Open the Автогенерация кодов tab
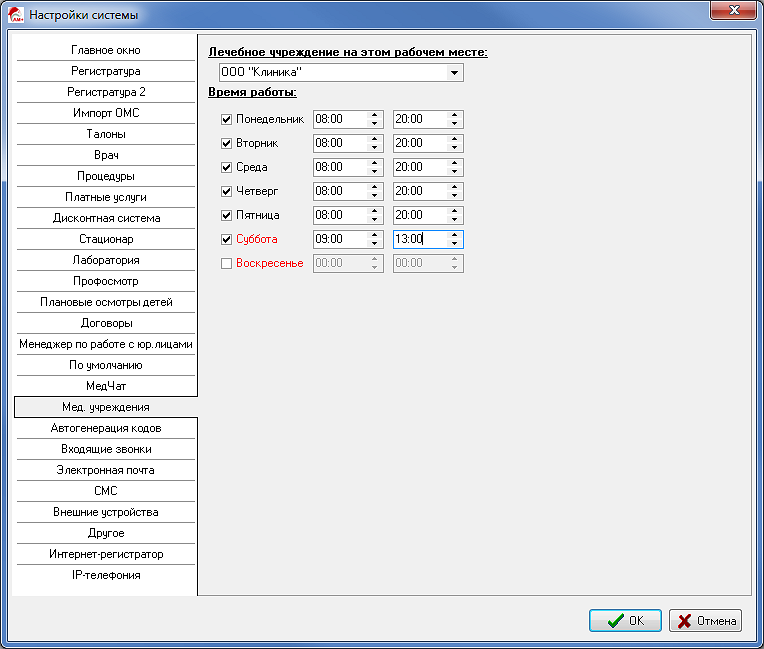 tap(106, 428)
